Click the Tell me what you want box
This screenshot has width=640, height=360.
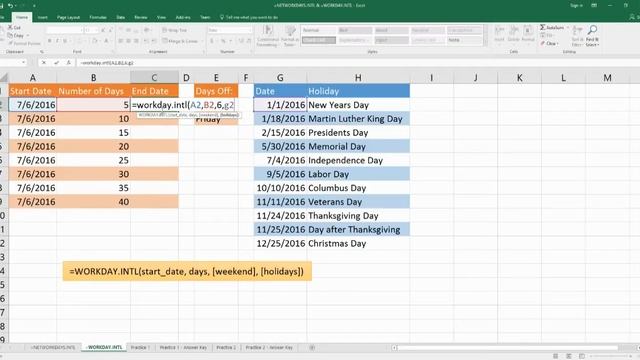click(249, 17)
